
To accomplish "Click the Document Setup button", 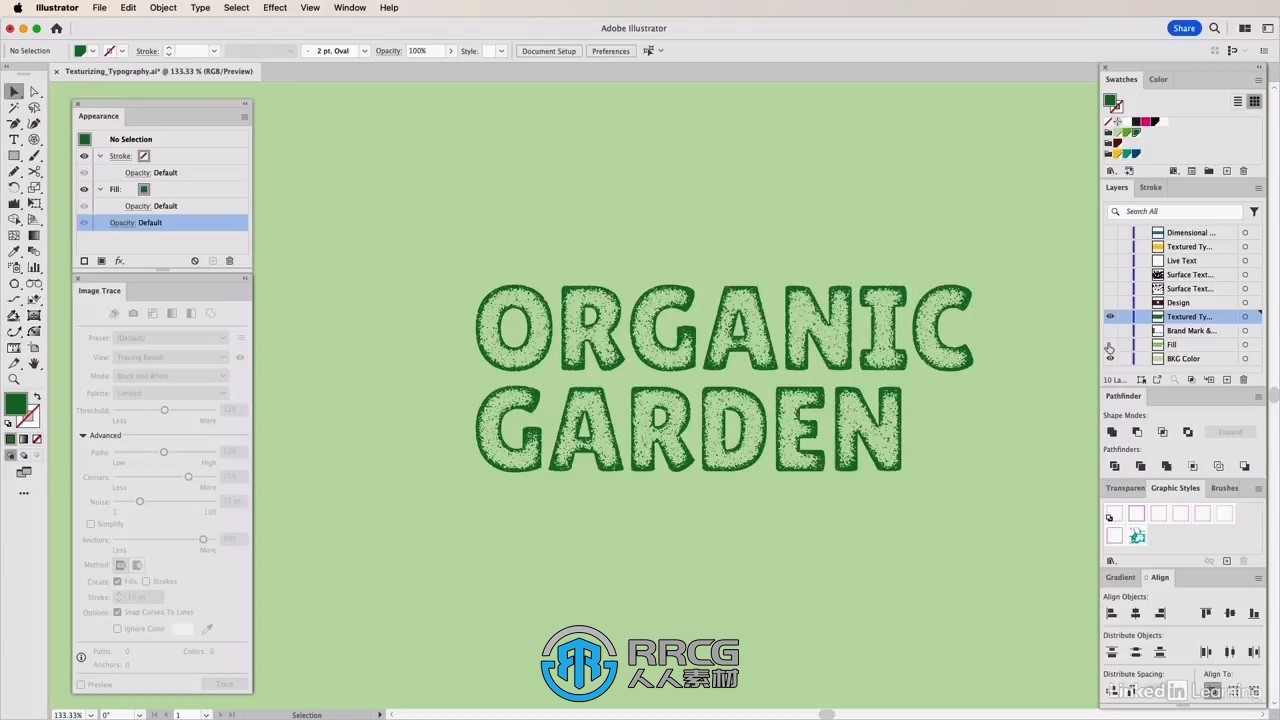I will click(549, 51).
